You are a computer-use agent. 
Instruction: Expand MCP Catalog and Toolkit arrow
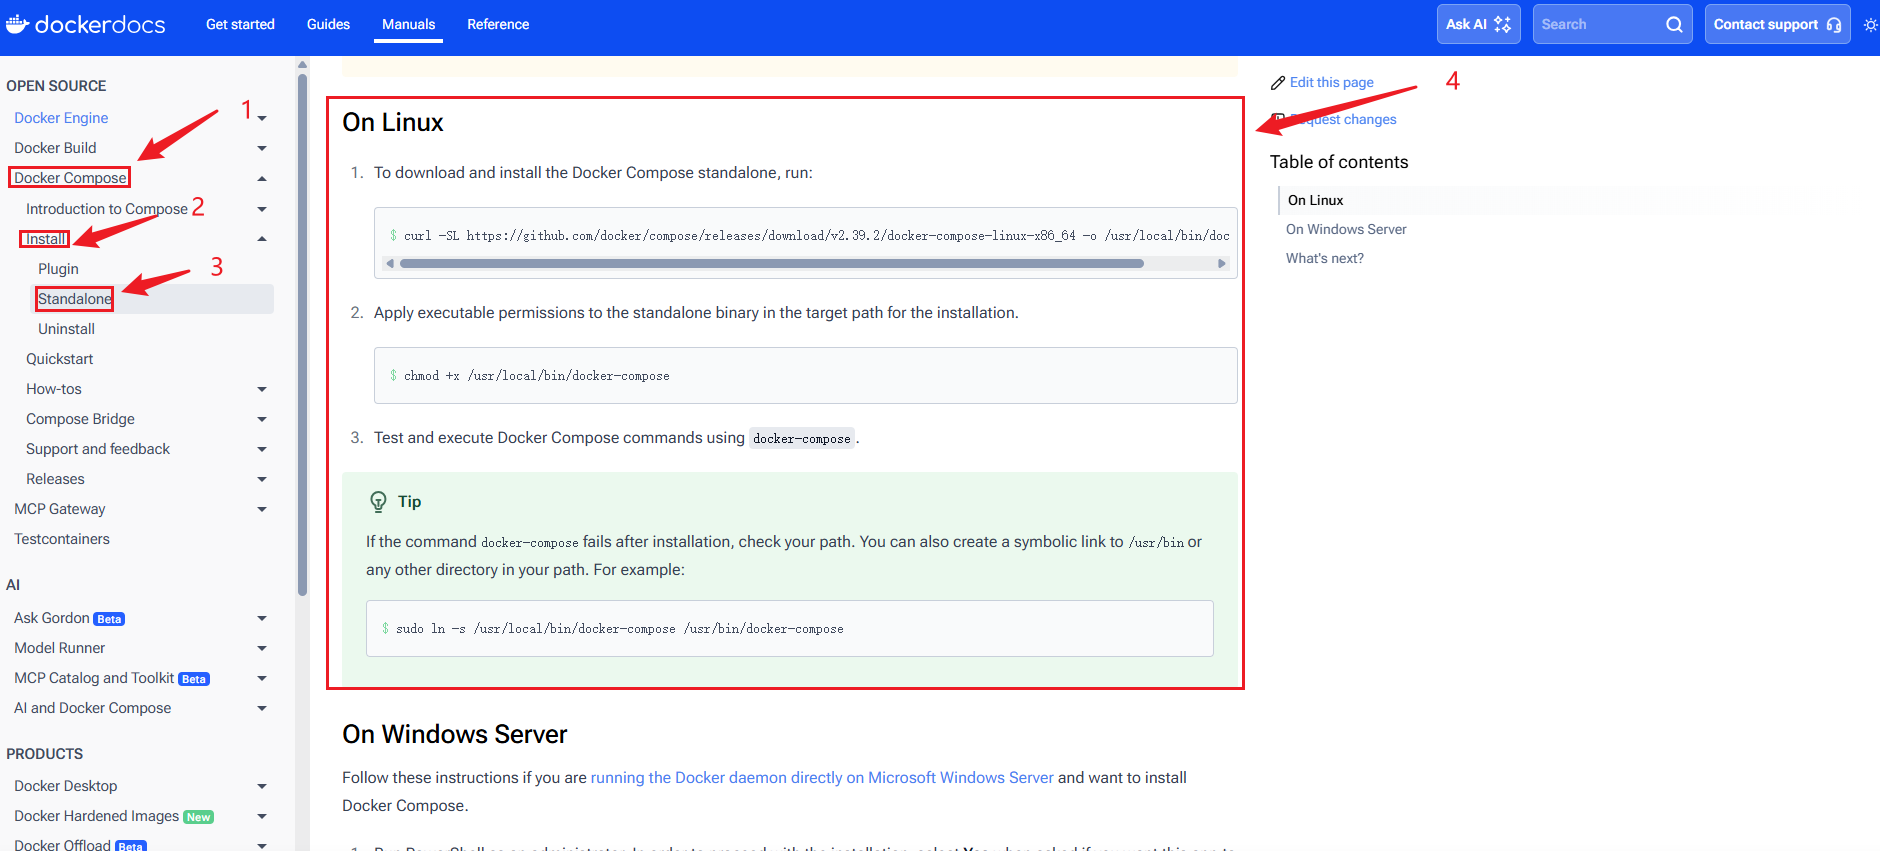(x=262, y=678)
